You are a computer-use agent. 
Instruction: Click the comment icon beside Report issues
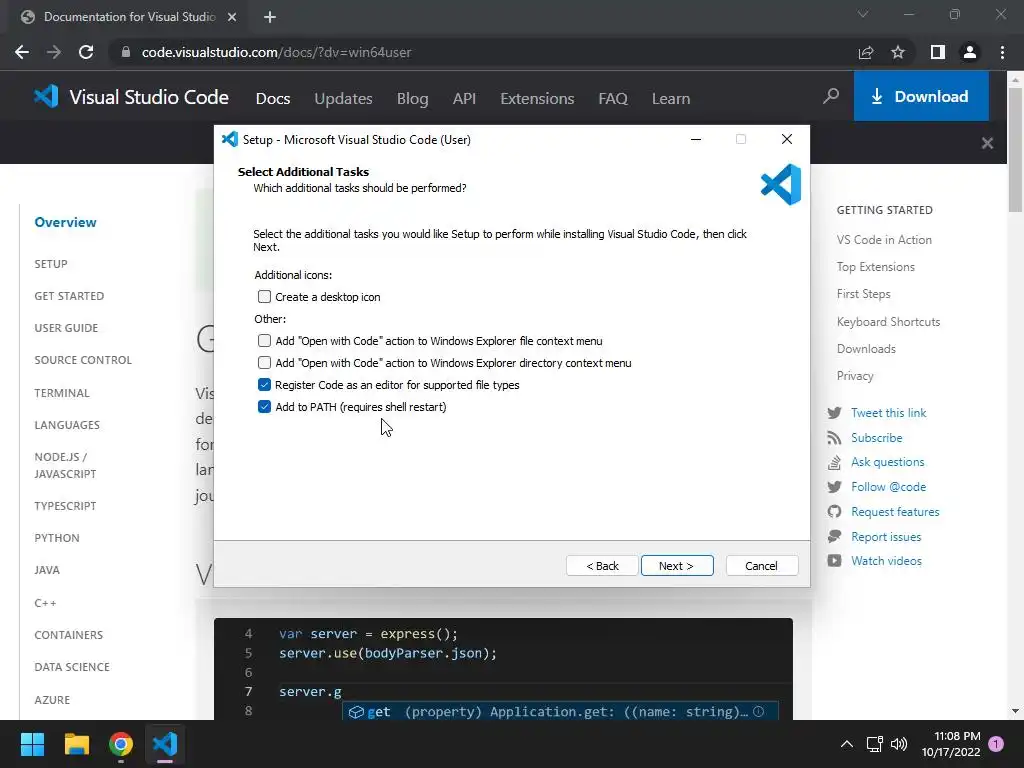[834, 536]
